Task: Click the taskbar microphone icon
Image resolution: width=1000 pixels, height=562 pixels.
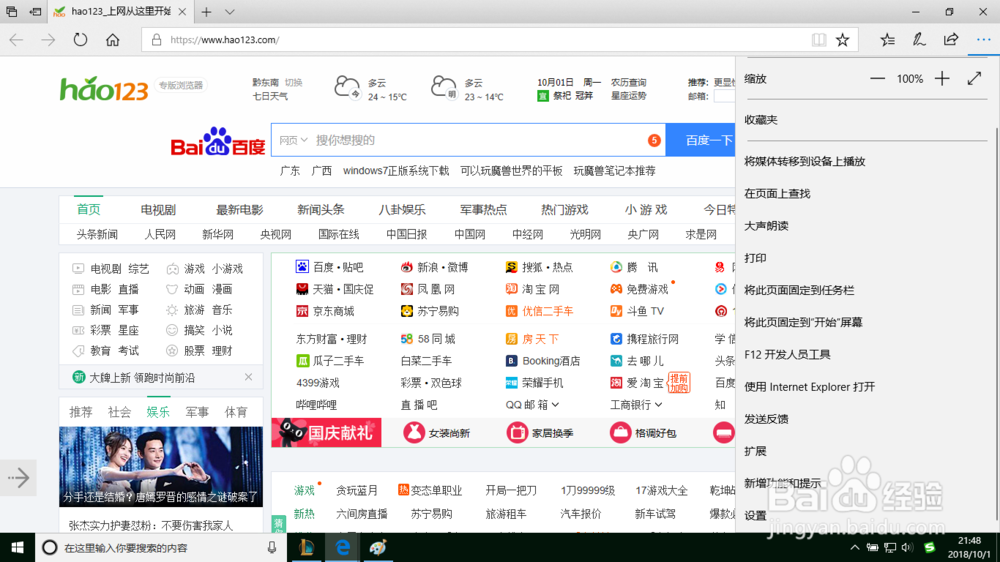Action: point(272,547)
